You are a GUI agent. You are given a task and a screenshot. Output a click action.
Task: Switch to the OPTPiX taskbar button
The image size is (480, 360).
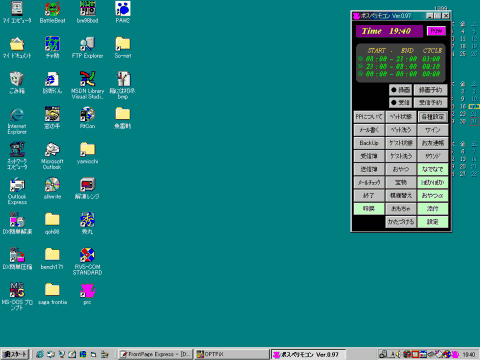[232, 354]
